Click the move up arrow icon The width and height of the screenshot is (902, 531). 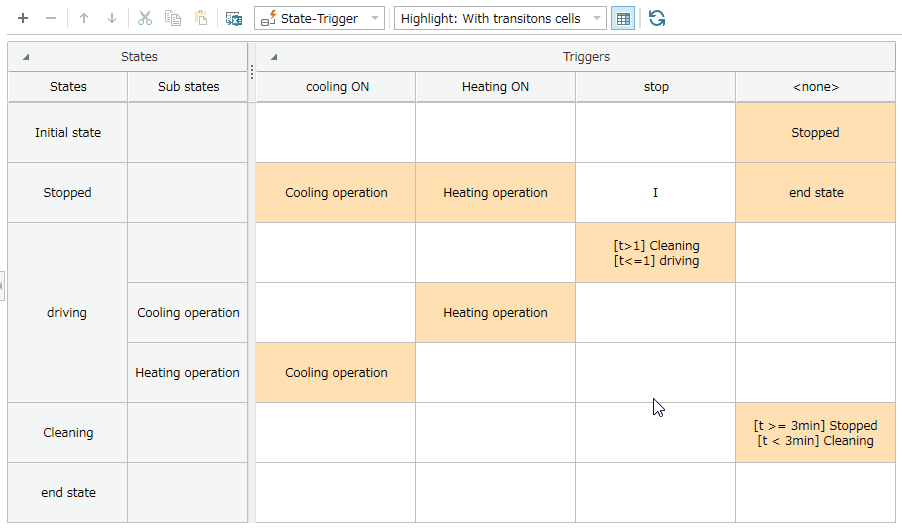point(84,18)
